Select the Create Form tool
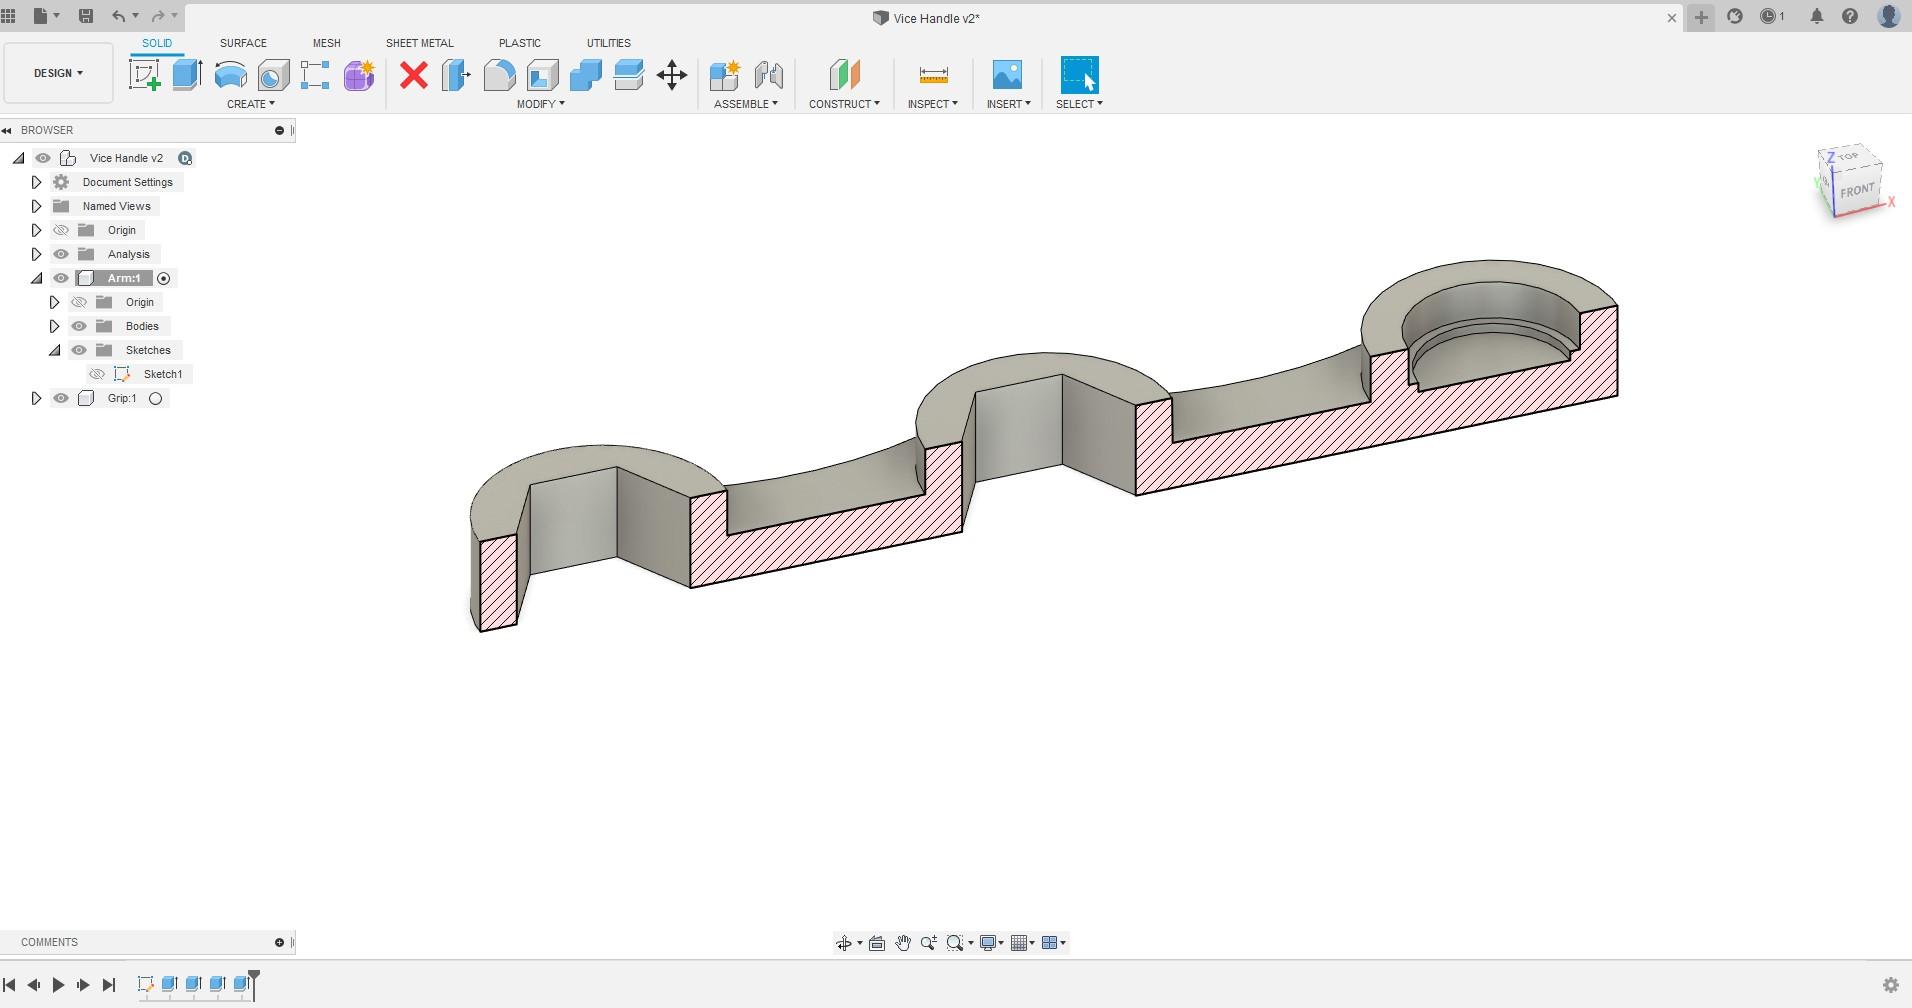 [x=357, y=75]
